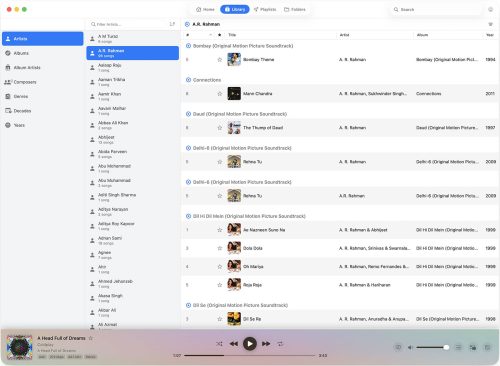
Task: Favorite the Ae Nazneen Suno Na track
Action: [219, 230]
